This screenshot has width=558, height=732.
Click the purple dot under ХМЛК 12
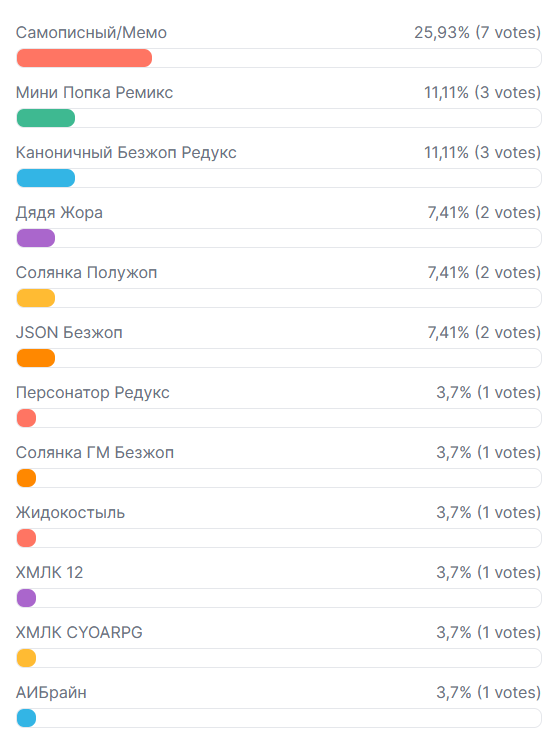pyautogui.click(x=27, y=598)
